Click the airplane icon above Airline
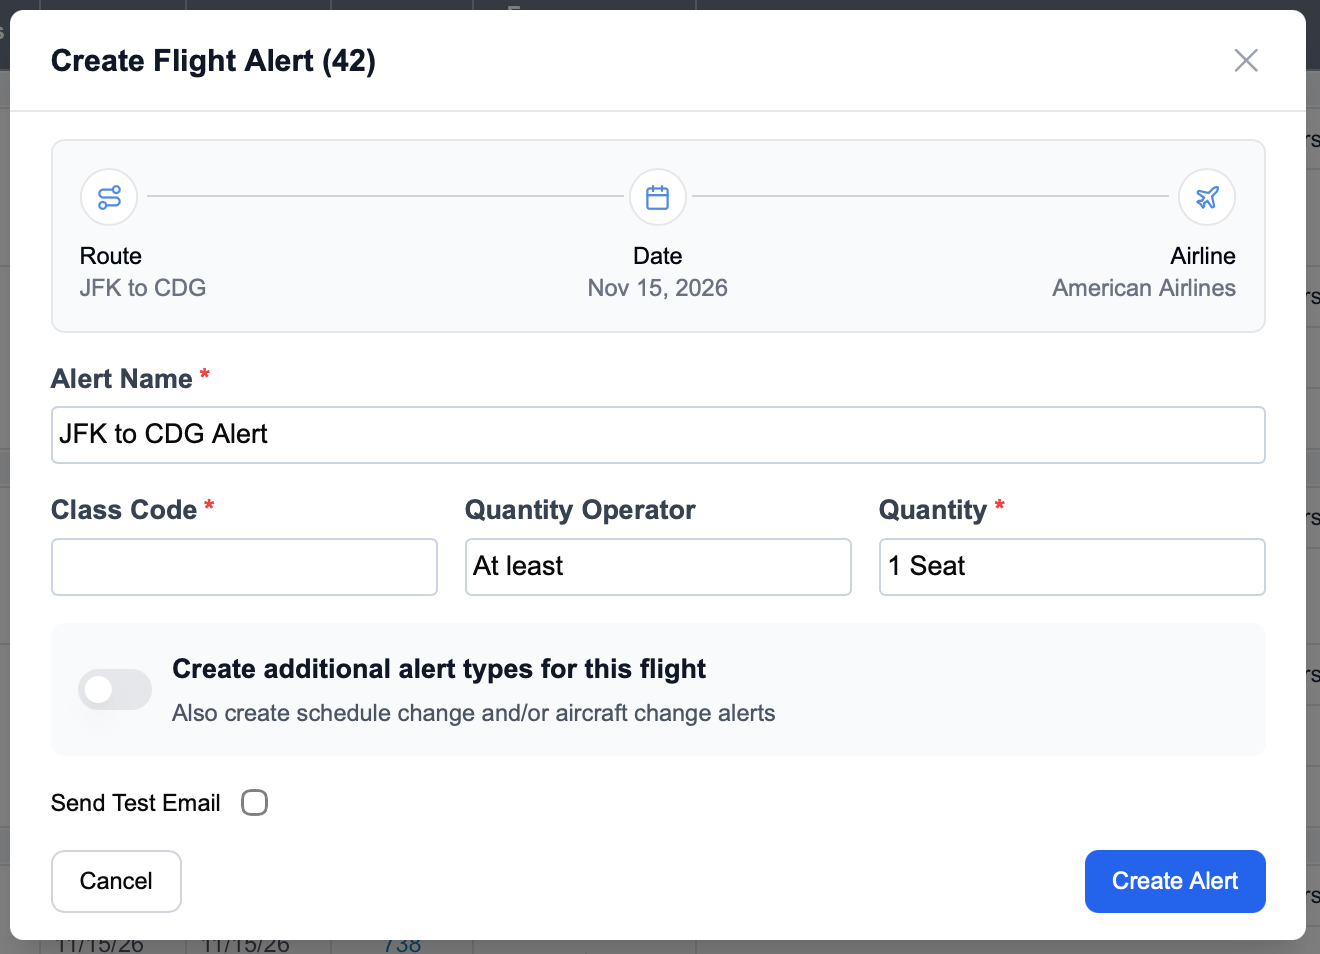 [1206, 197]
